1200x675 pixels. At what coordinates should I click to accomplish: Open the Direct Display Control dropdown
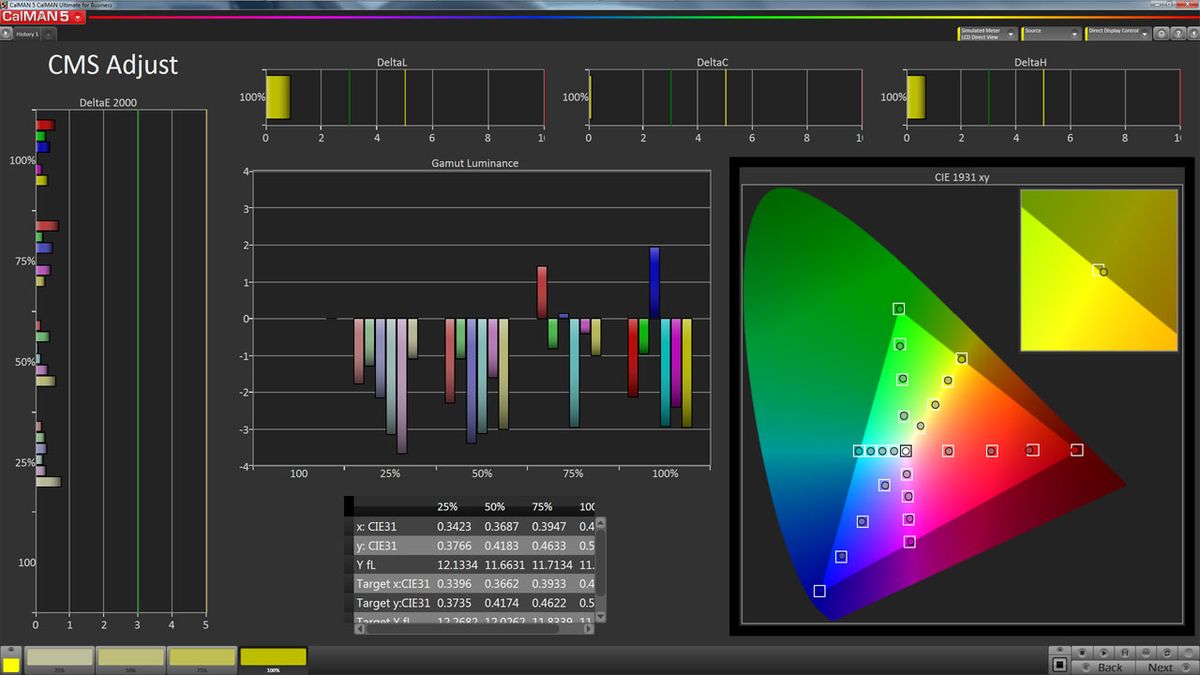click(x=1120, y=32)
